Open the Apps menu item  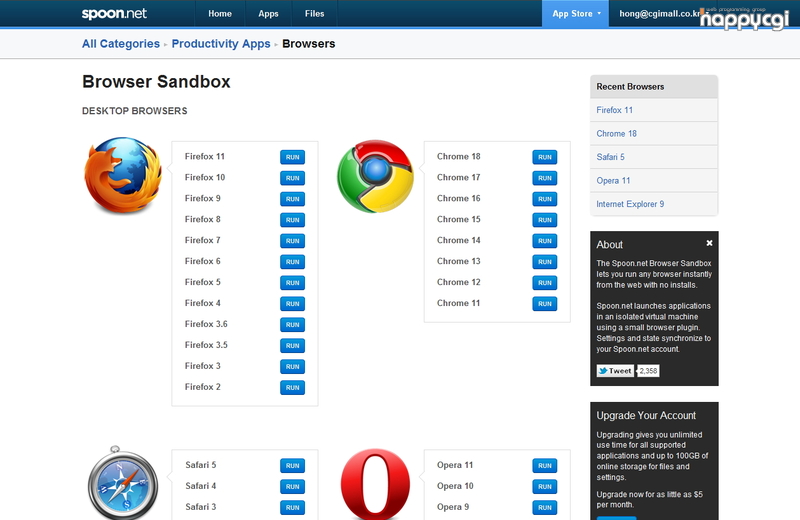pos(268,14)
